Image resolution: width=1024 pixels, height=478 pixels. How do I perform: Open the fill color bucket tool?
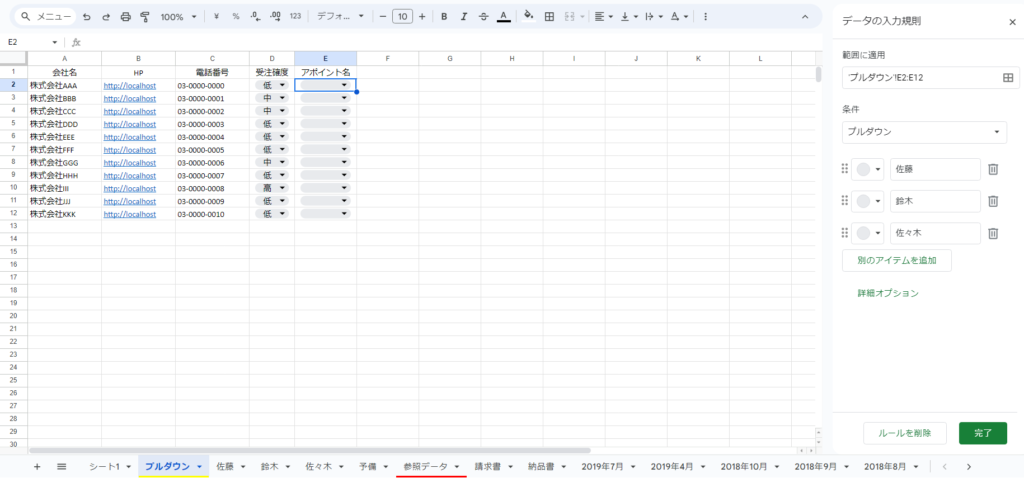click(x=528, y=17)
